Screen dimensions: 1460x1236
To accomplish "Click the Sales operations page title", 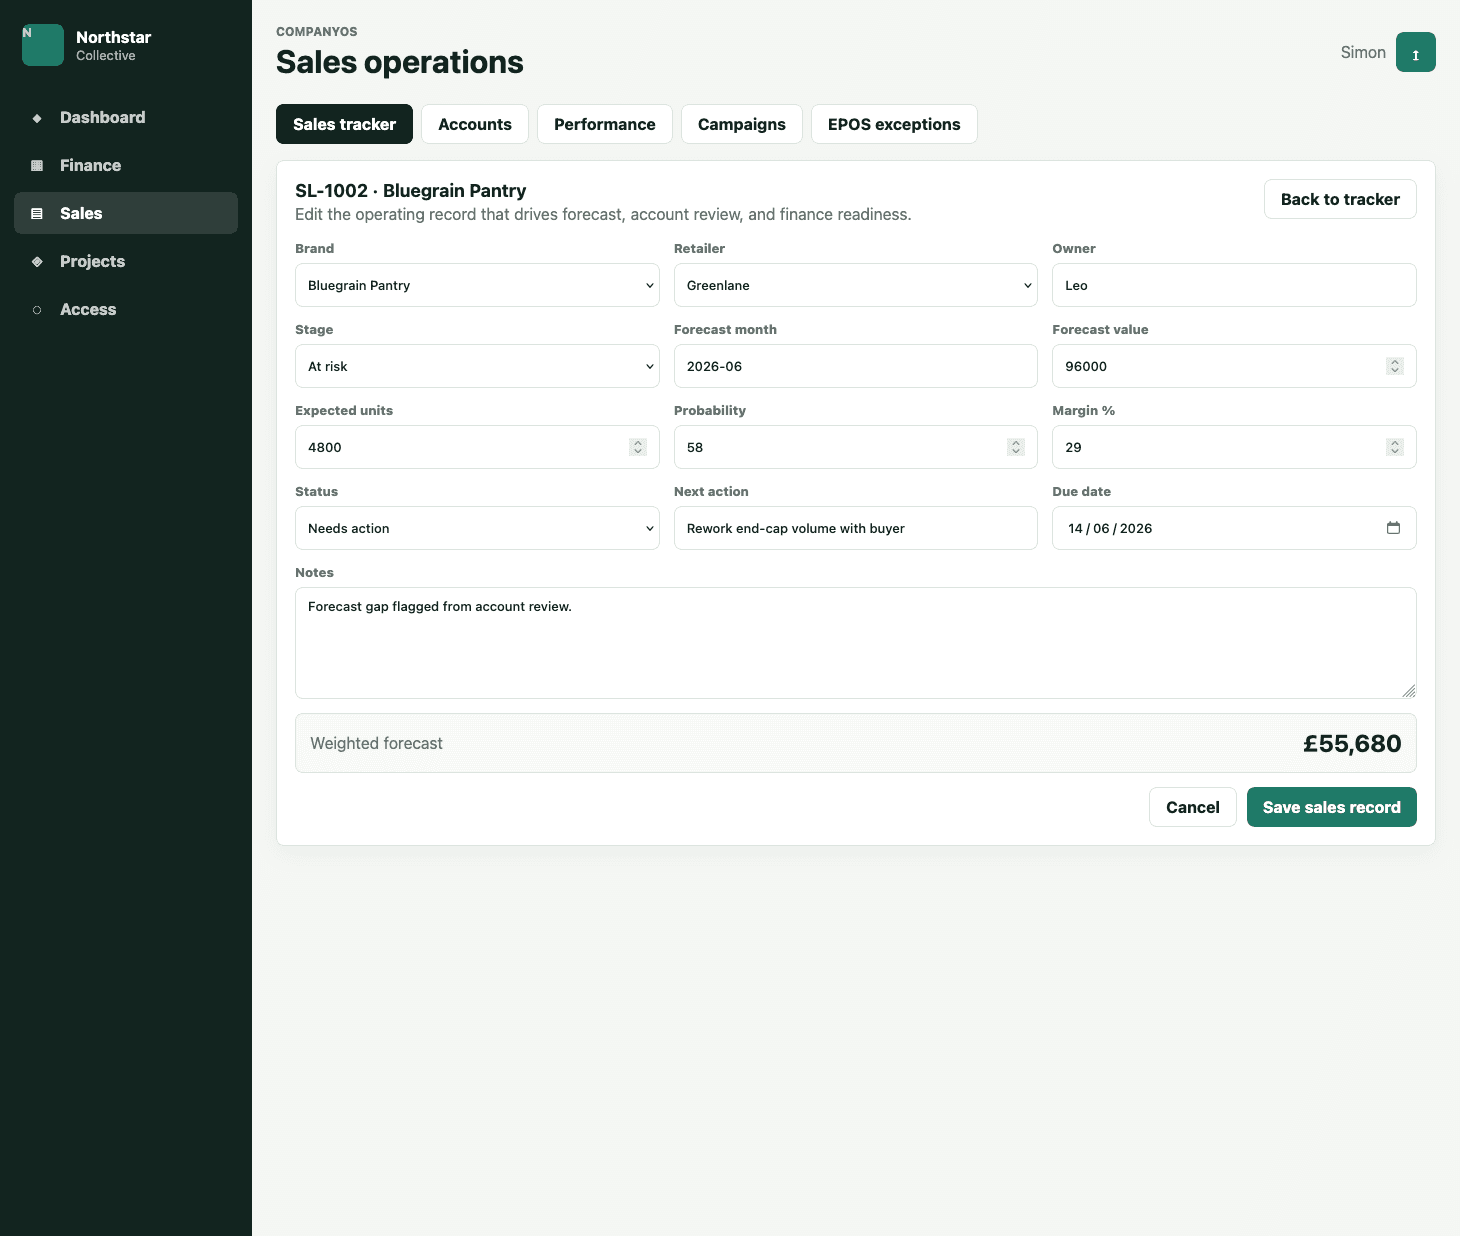I will point(399,62).
